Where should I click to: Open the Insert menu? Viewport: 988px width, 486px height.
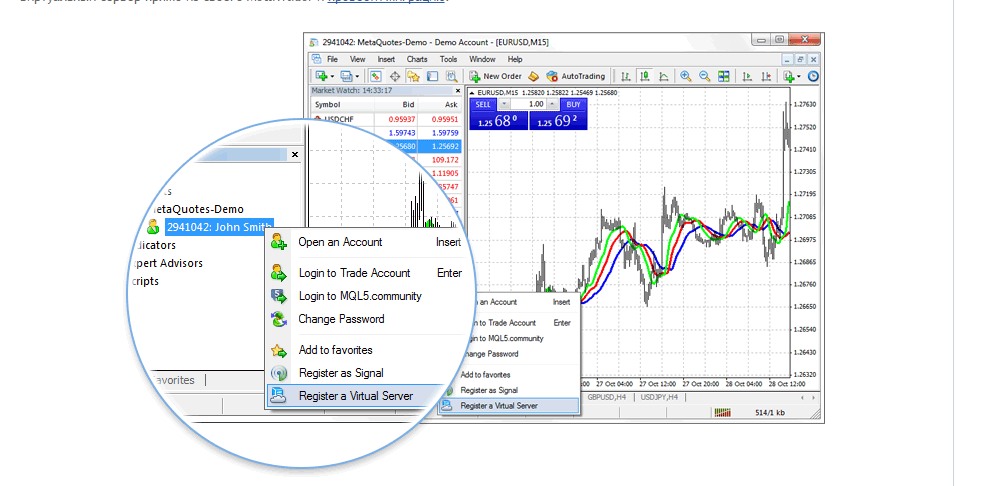point(386,59)
